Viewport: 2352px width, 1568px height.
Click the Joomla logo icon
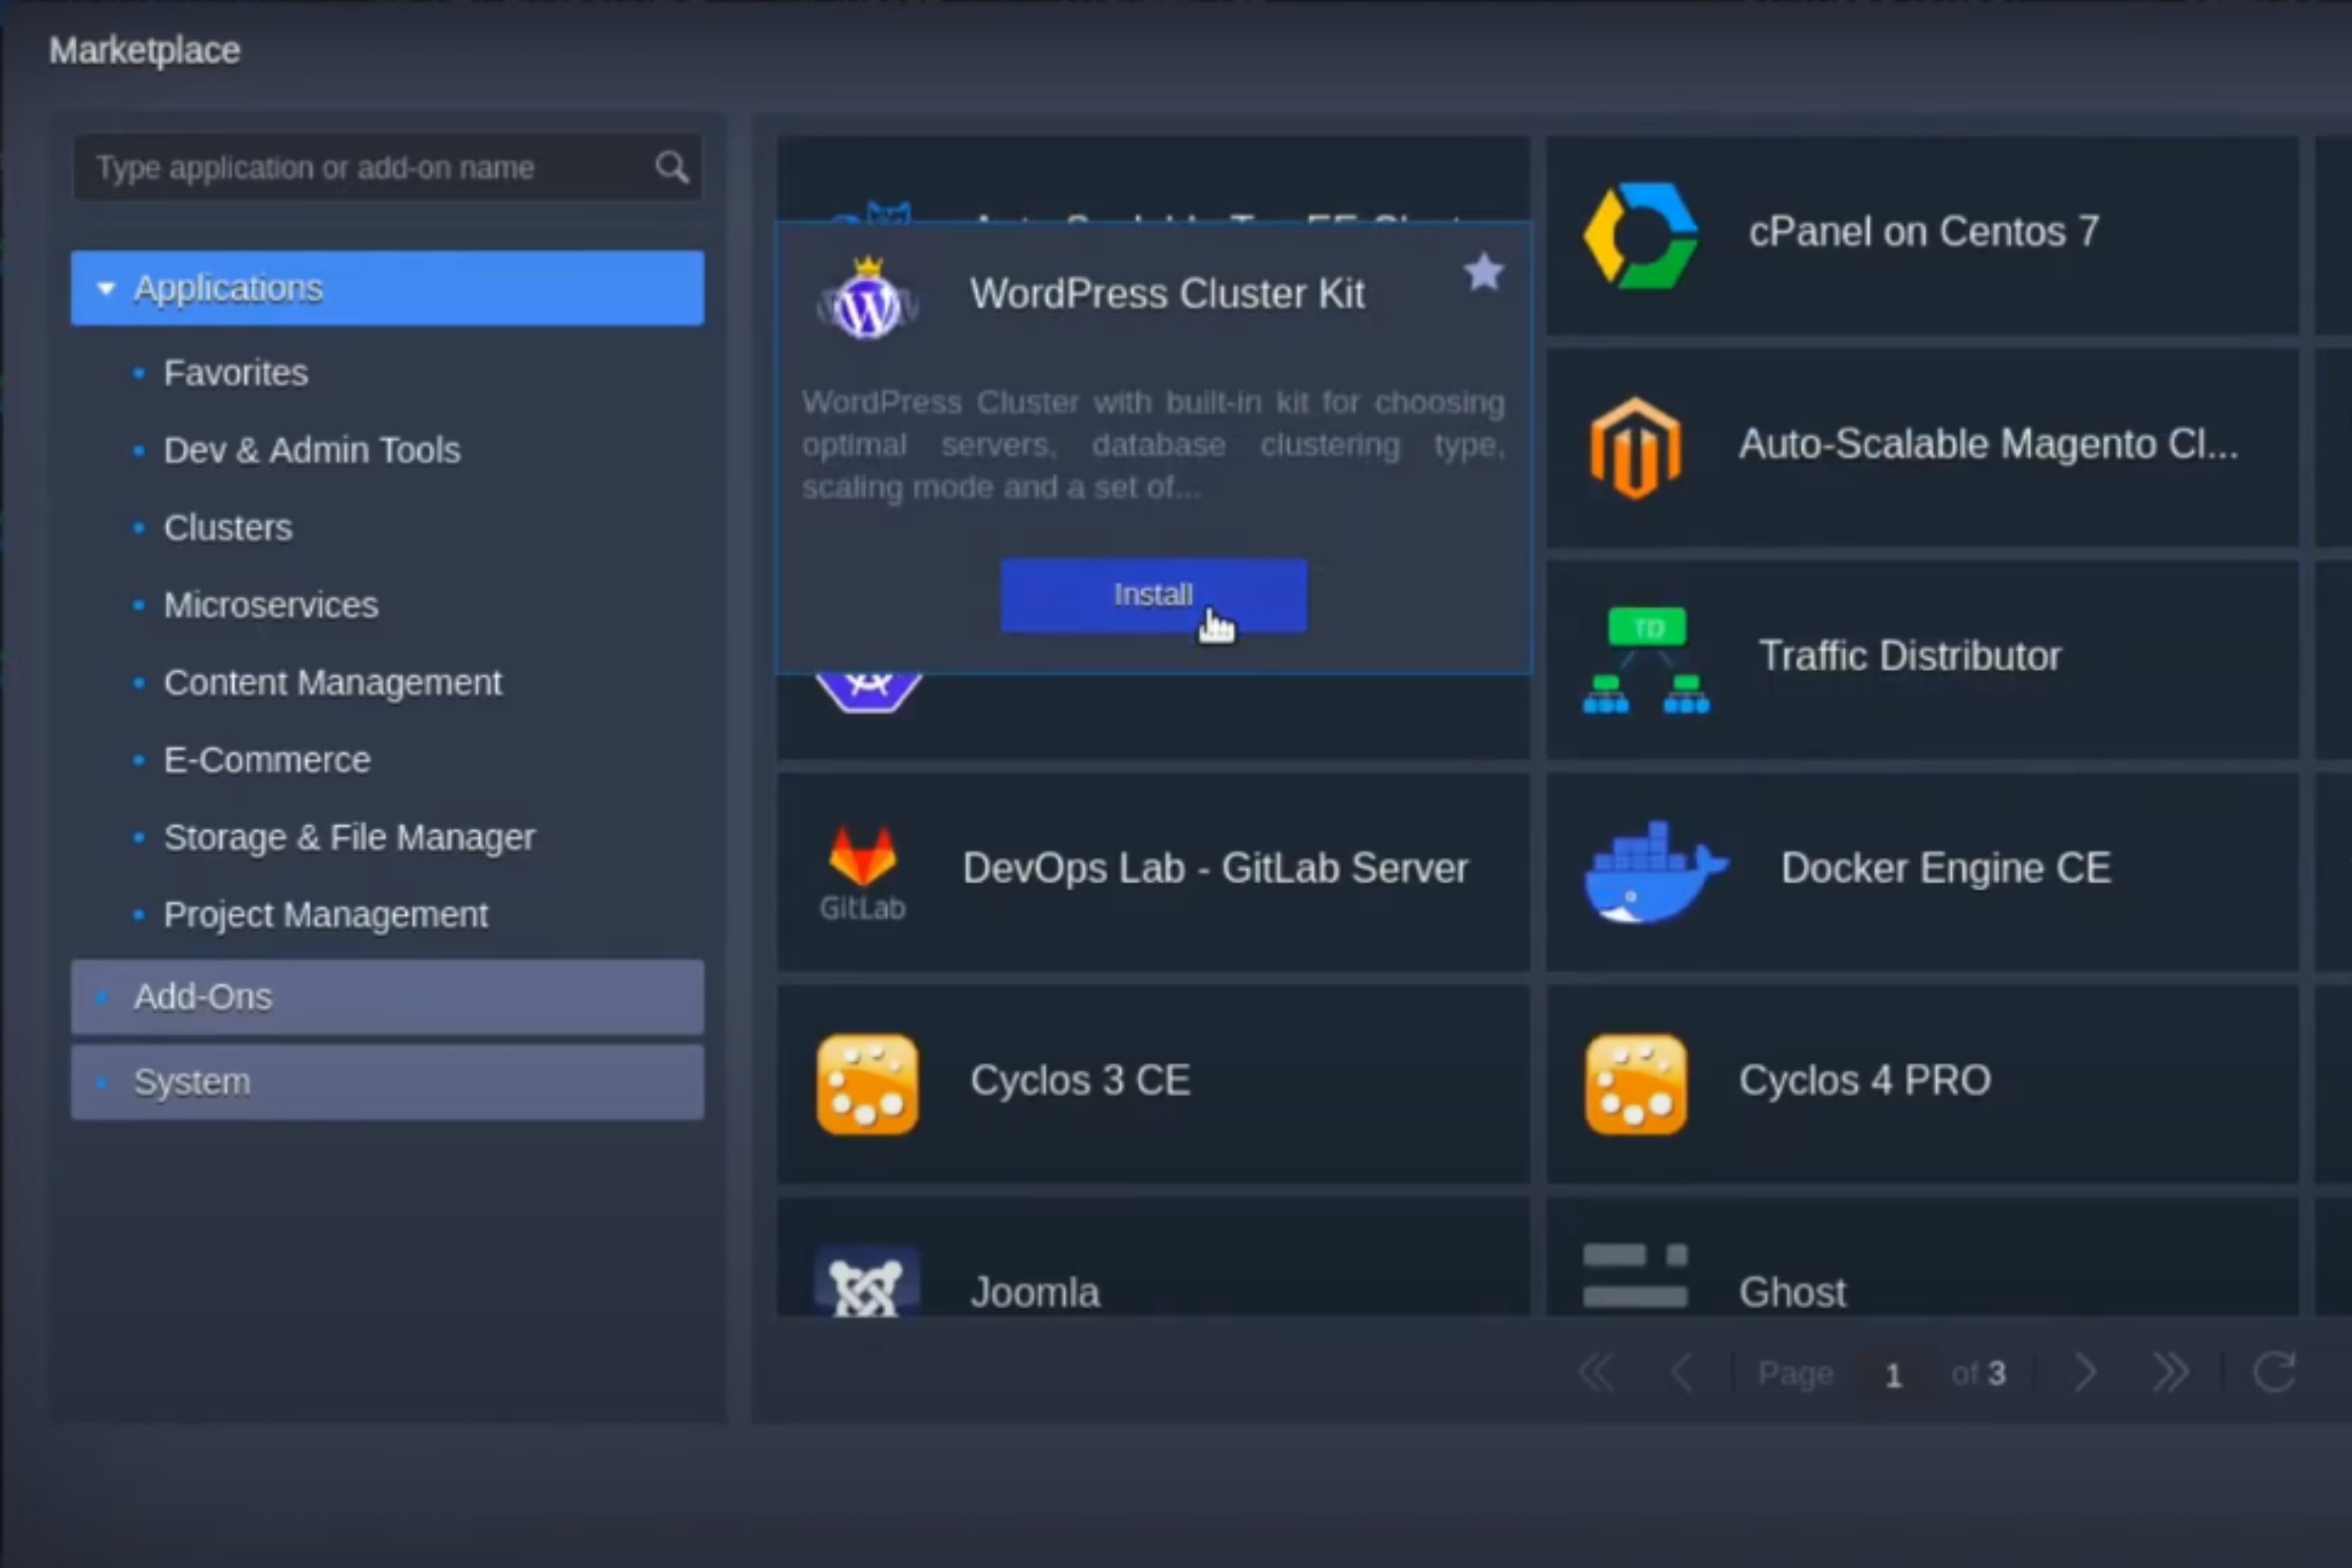(867, 1282)
